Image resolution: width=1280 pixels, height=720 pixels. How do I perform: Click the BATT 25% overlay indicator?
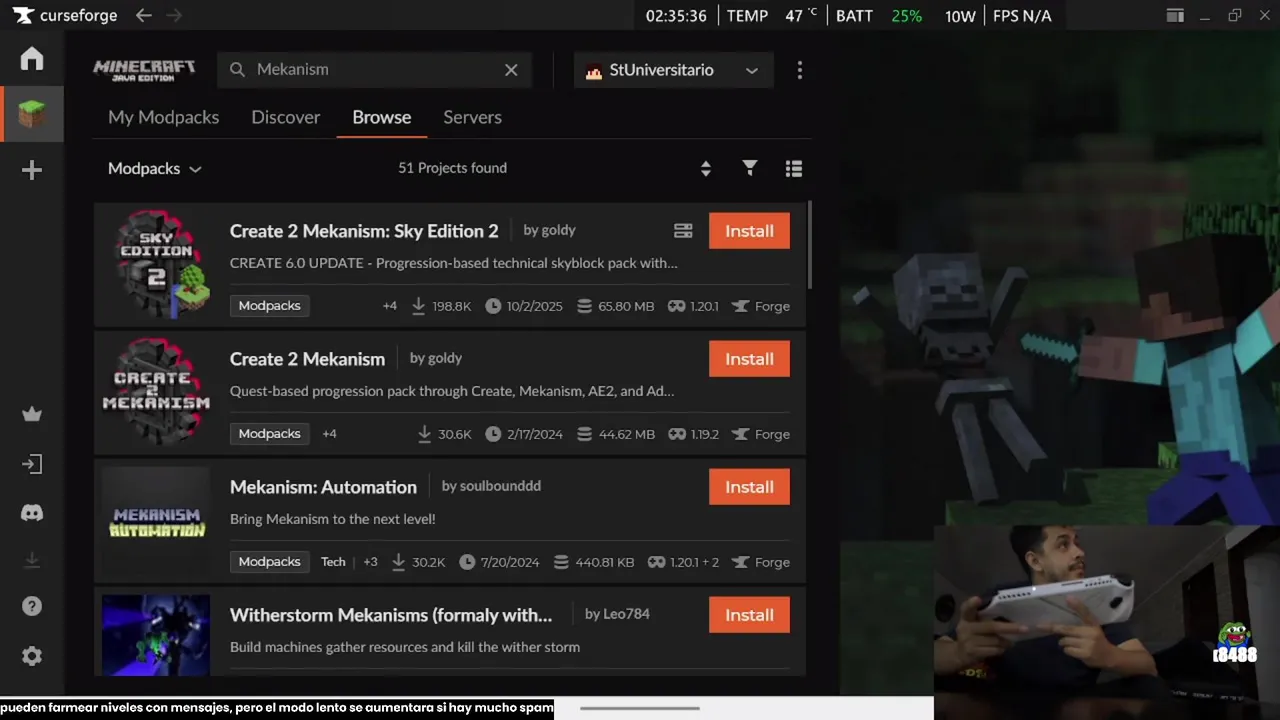[x=879, y=16]
